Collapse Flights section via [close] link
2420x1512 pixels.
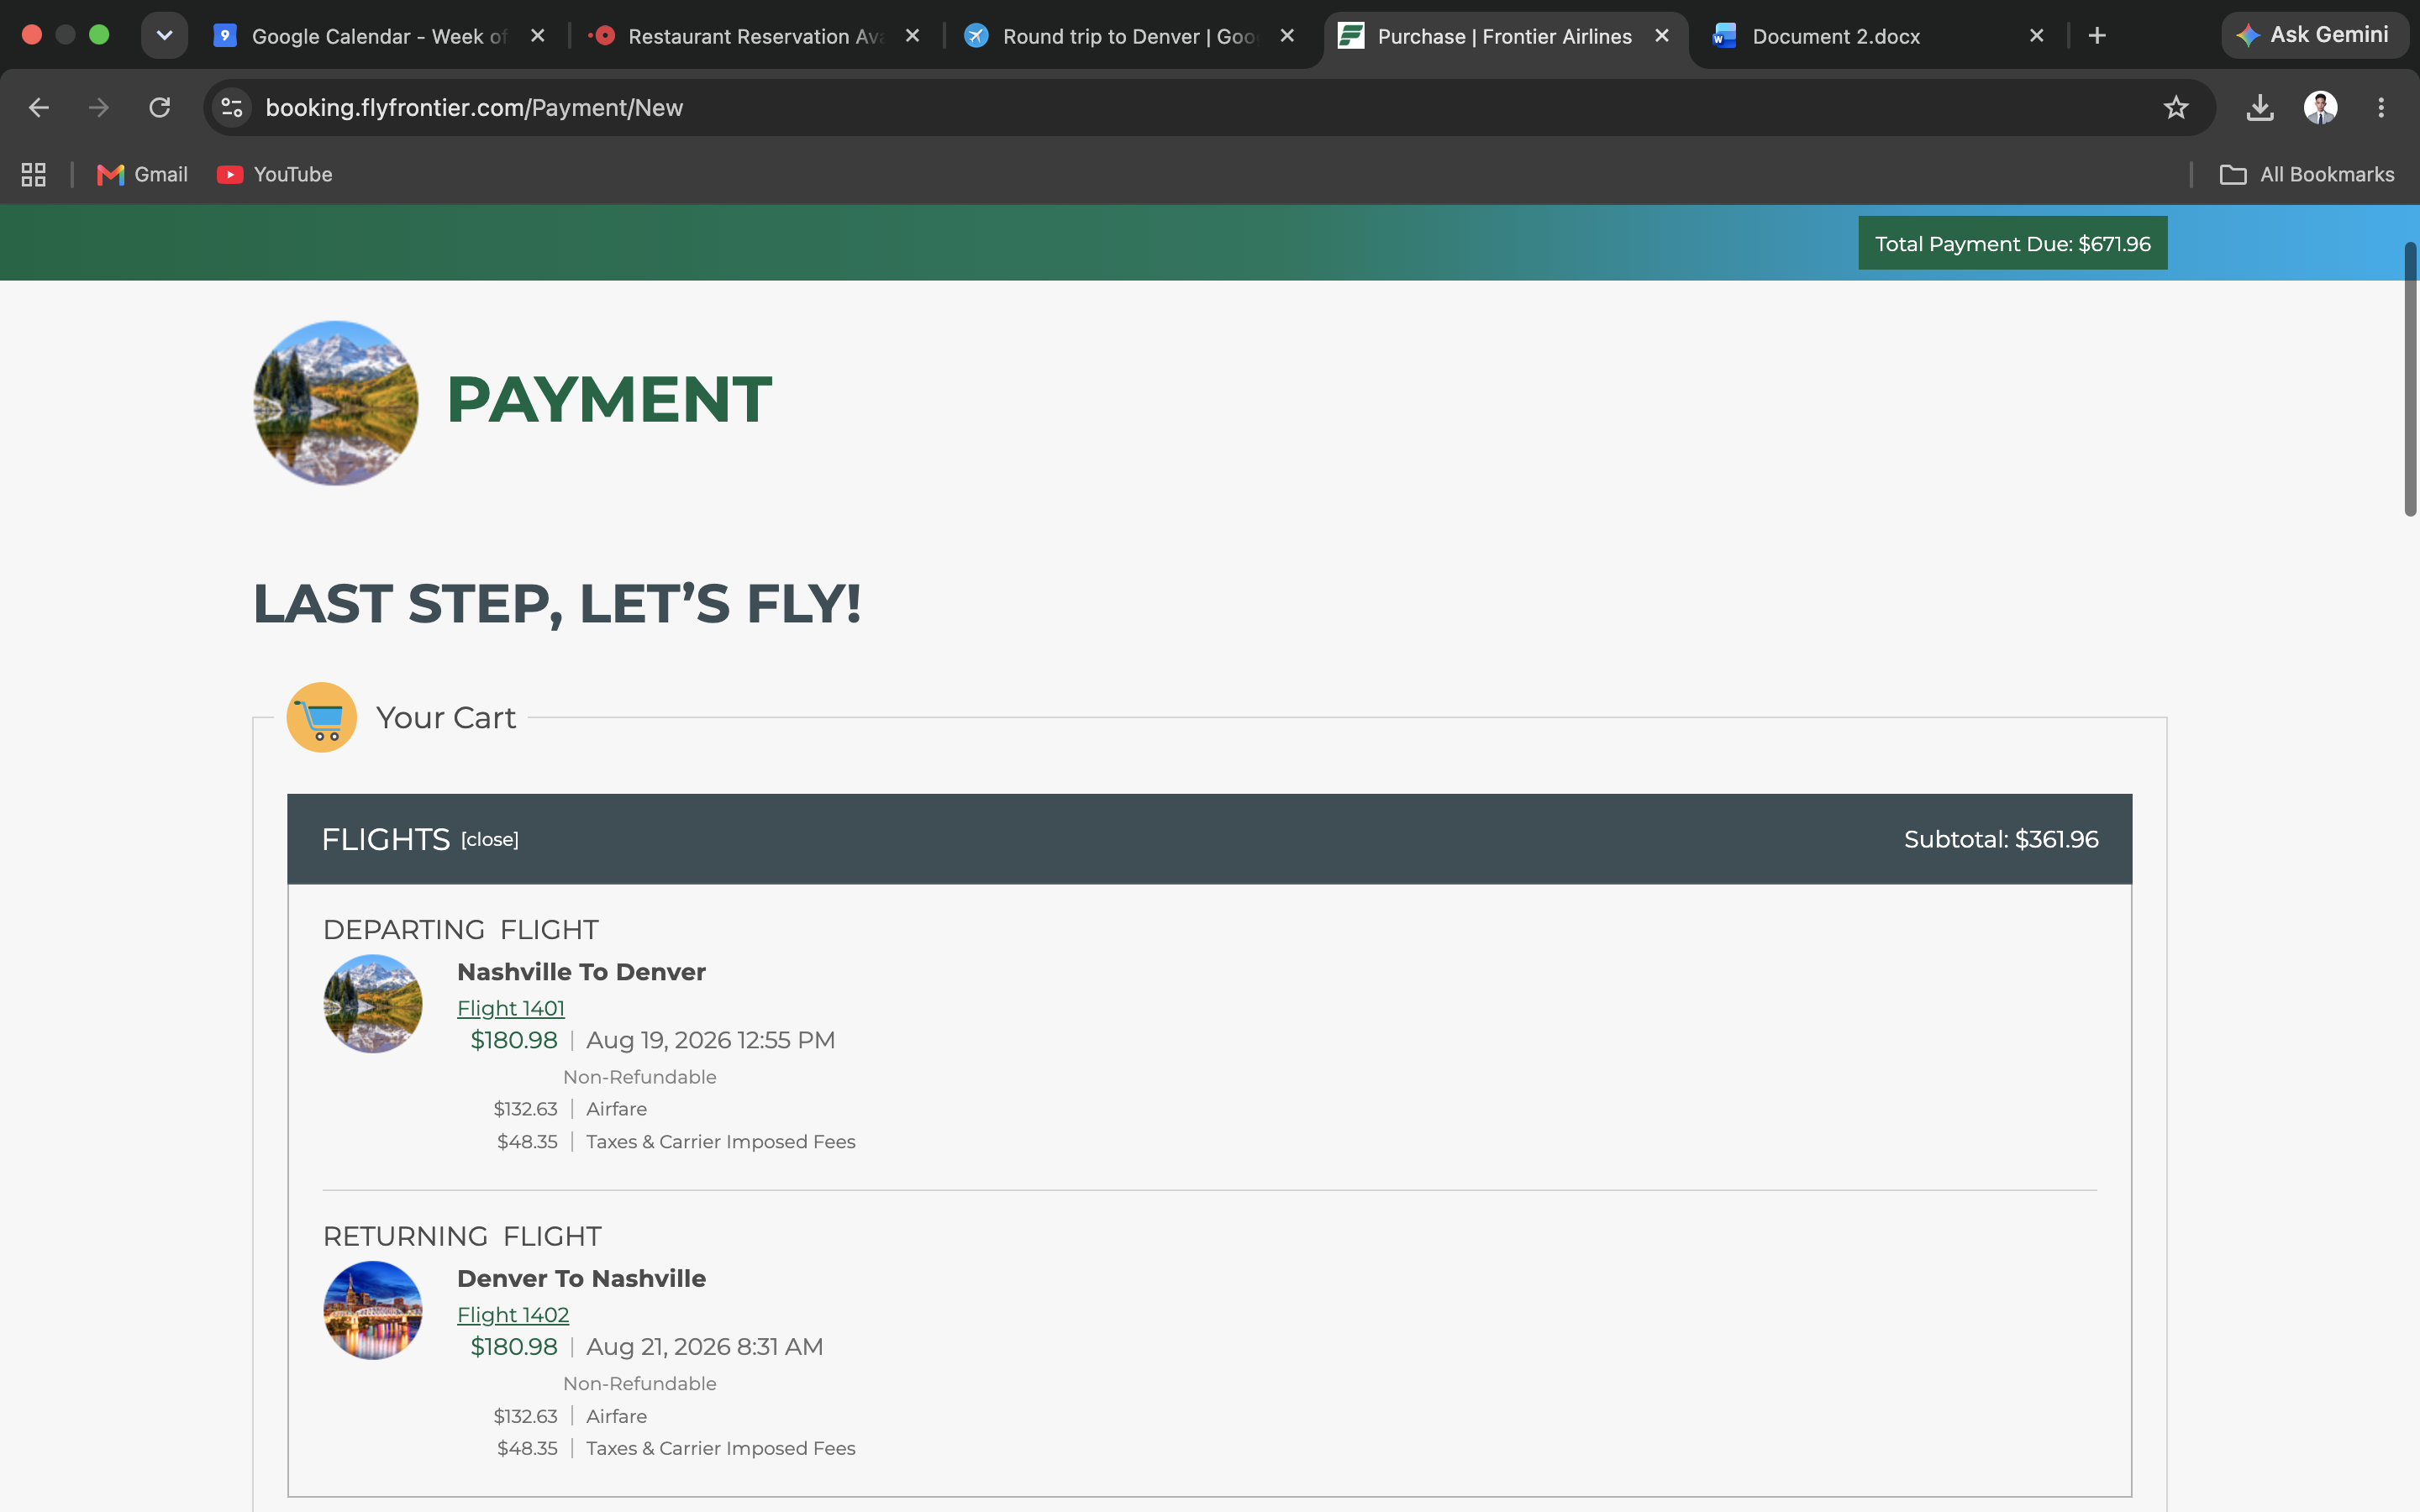pyautogui.click(x=490, y=840)
